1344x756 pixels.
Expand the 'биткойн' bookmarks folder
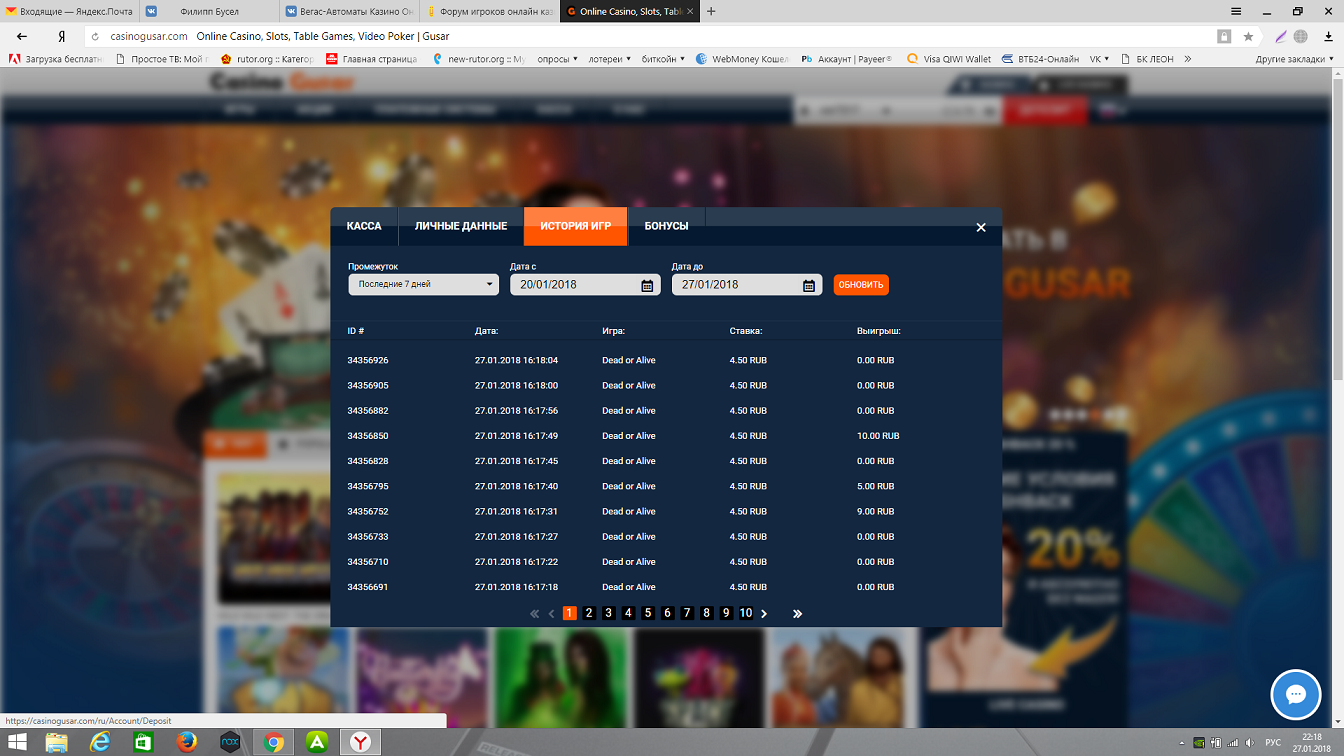click(664, 59)
